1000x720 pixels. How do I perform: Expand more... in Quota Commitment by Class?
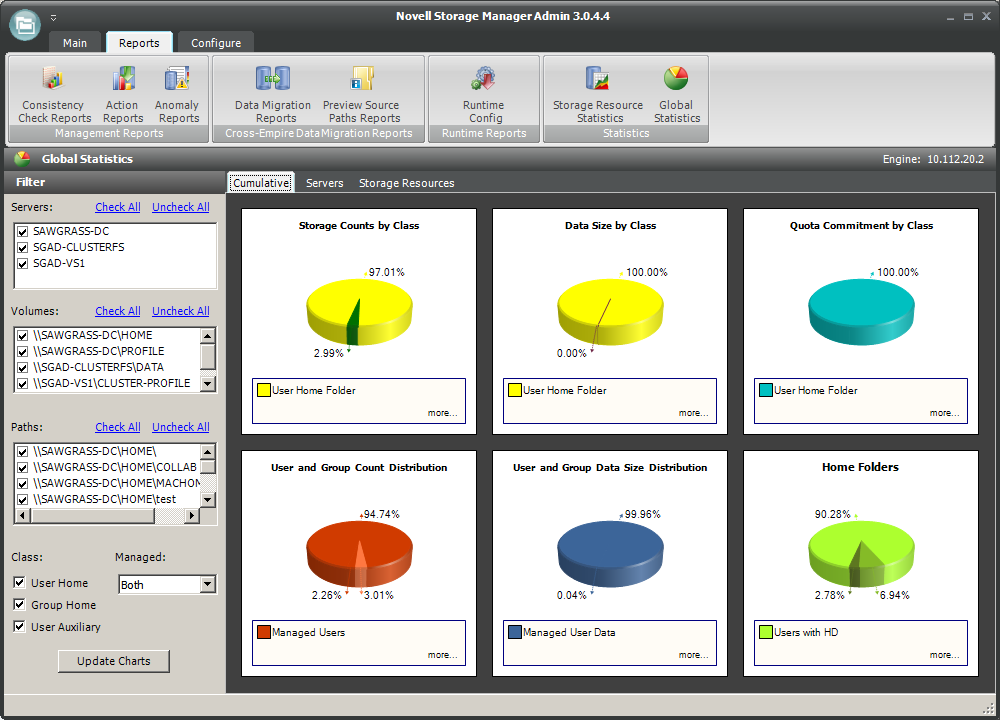click(945, 413)
